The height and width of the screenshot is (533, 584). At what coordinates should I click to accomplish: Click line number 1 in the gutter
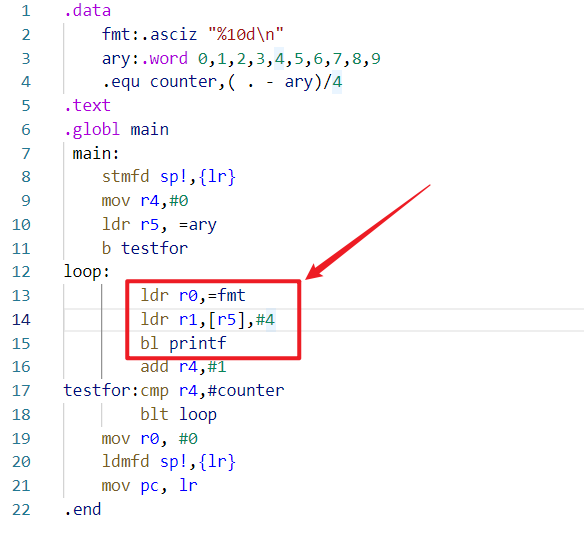pyautogui.click(x=26, y=11)
